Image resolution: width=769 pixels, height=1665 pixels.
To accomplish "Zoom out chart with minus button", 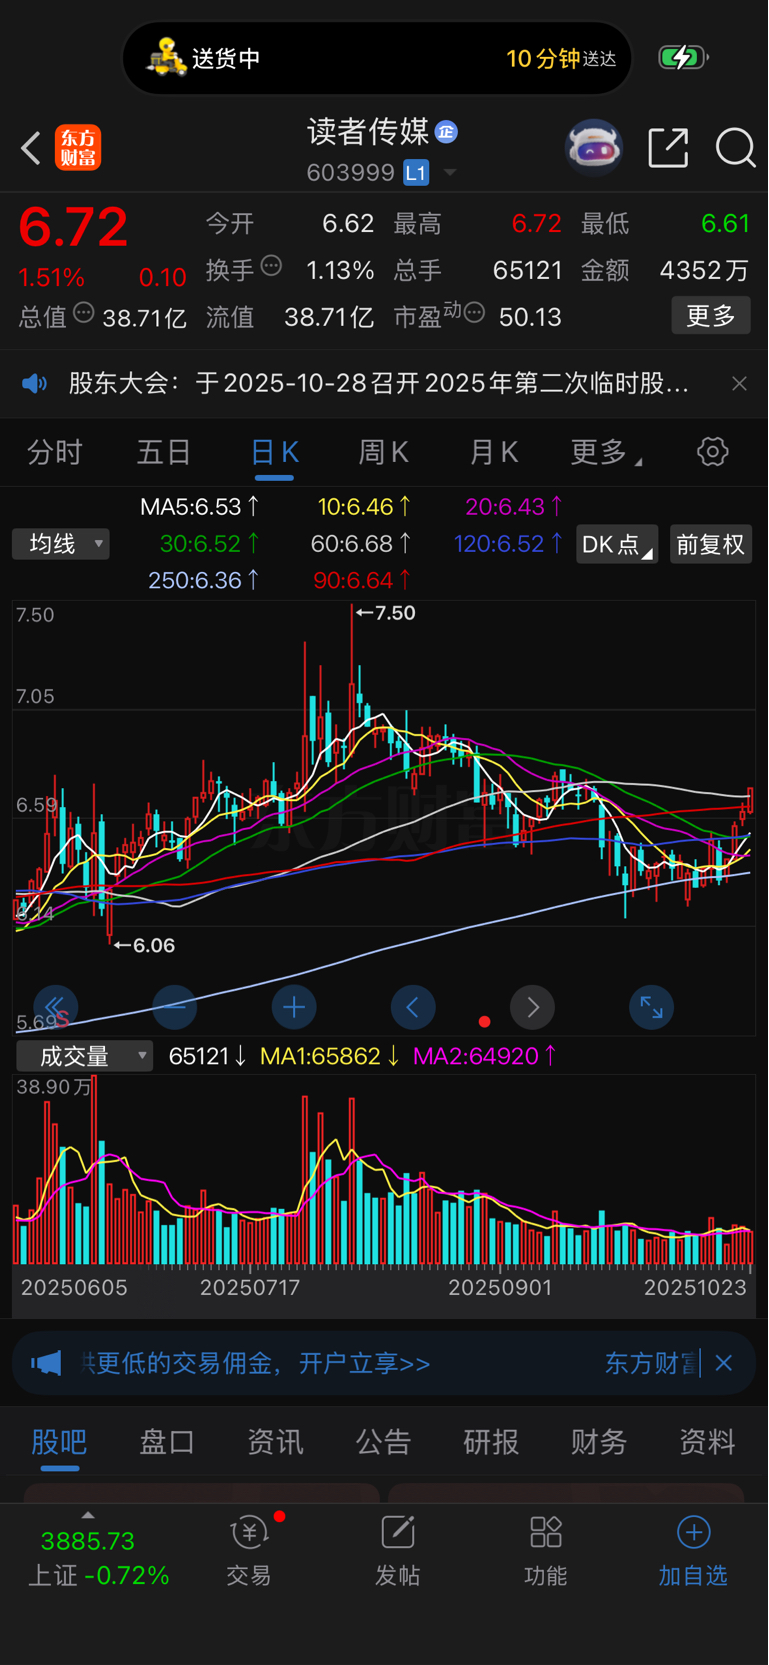I will tap(174, 1007).
